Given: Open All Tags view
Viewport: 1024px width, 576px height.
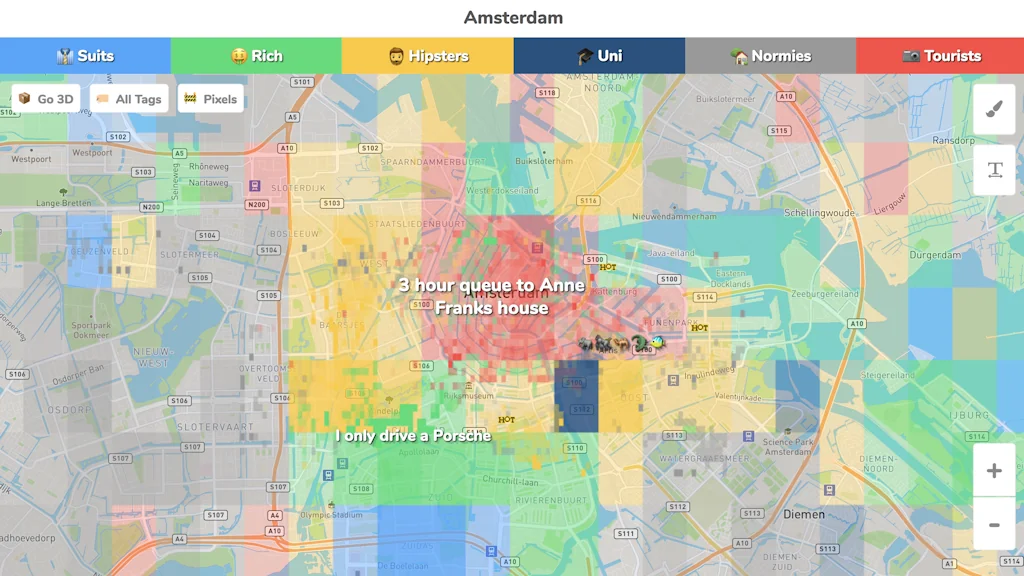Looking at the screenshot, I should point(129,98).
